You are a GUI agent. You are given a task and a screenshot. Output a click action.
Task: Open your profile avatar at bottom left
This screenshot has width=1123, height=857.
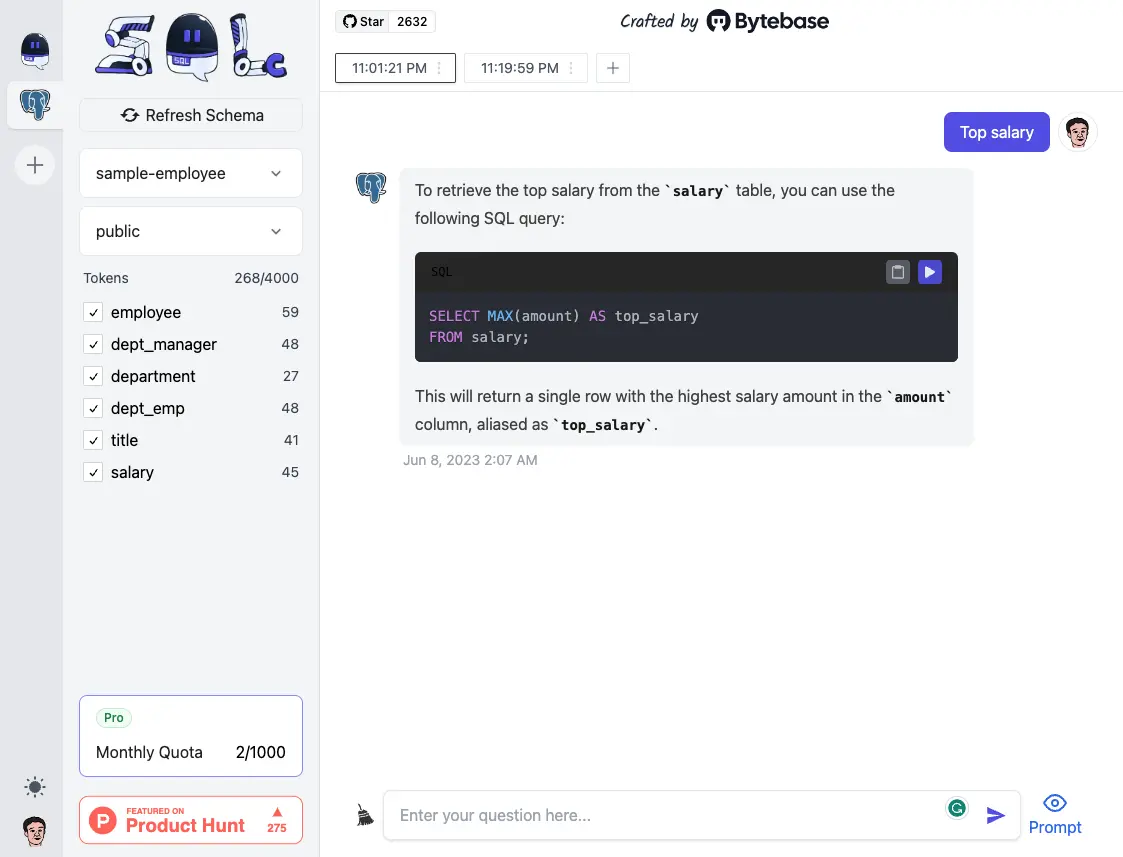pos(35,830)
